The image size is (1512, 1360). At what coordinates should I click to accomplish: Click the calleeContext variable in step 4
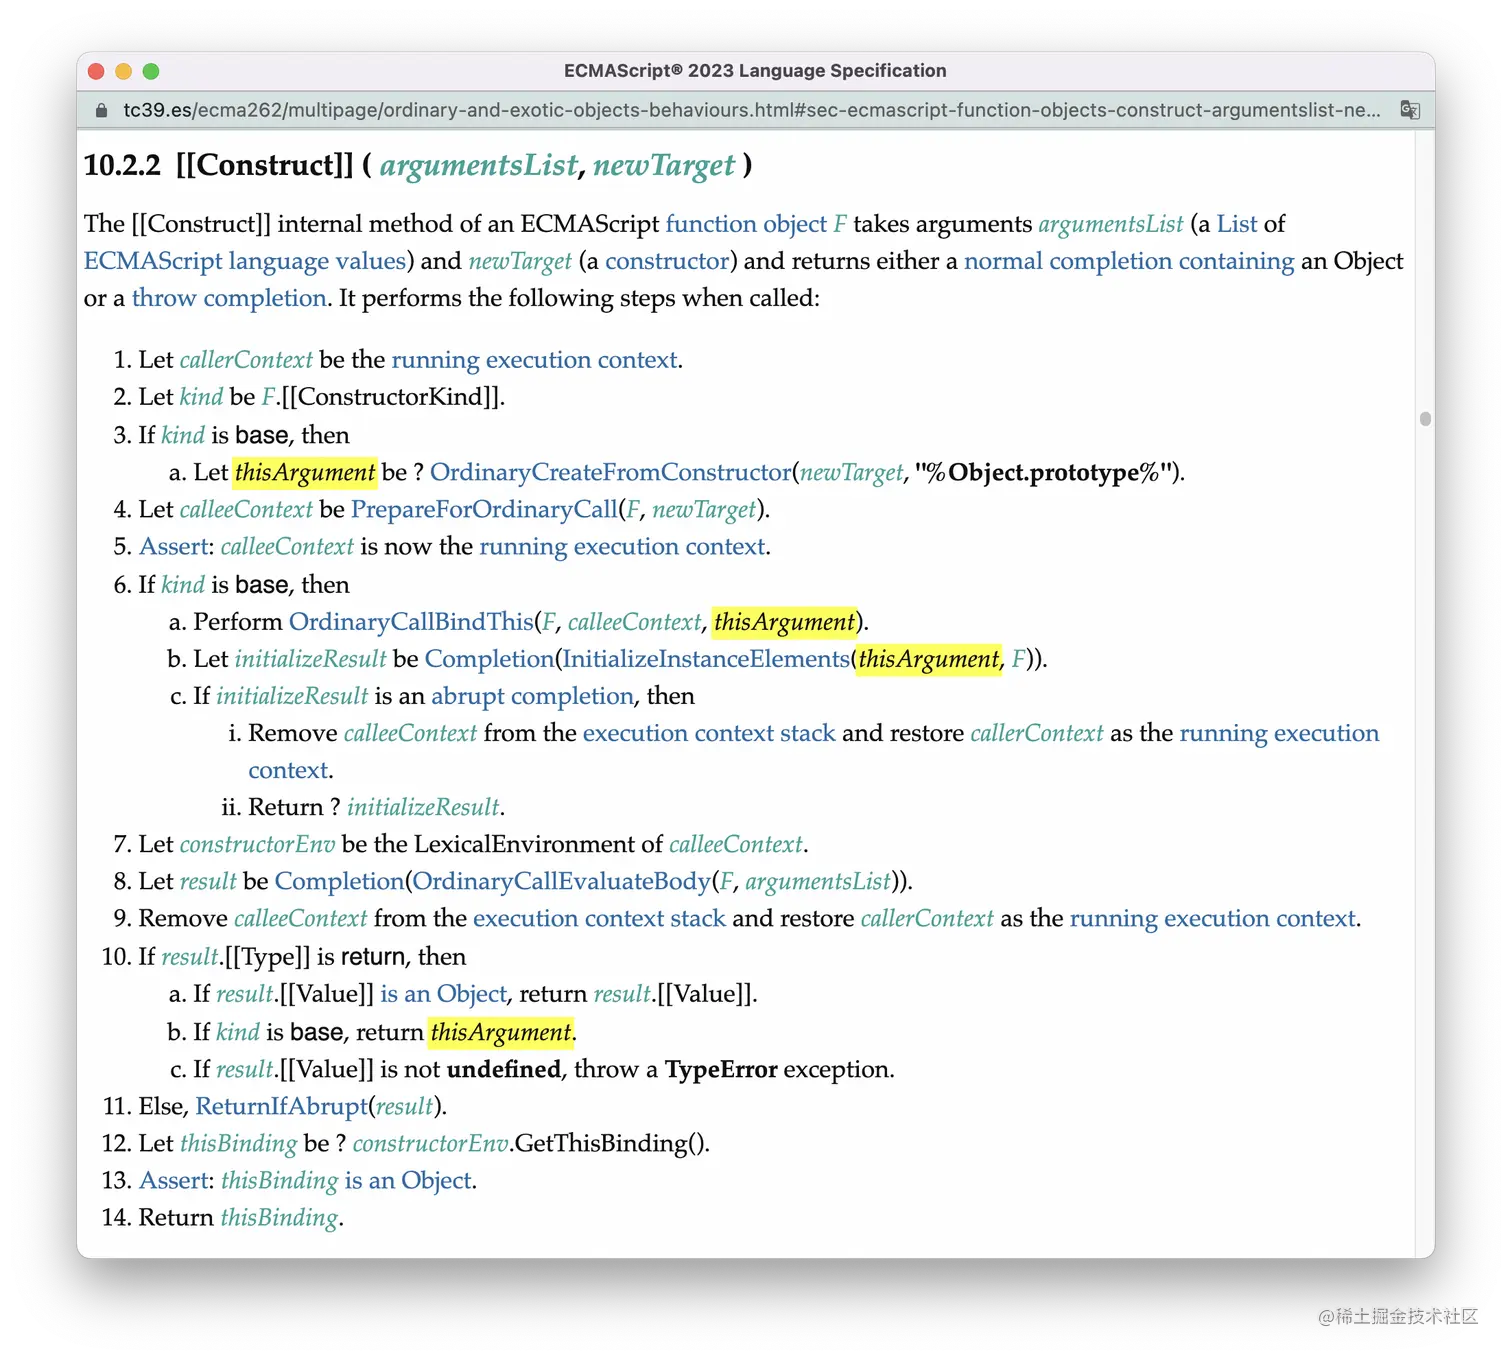point(246,510)
